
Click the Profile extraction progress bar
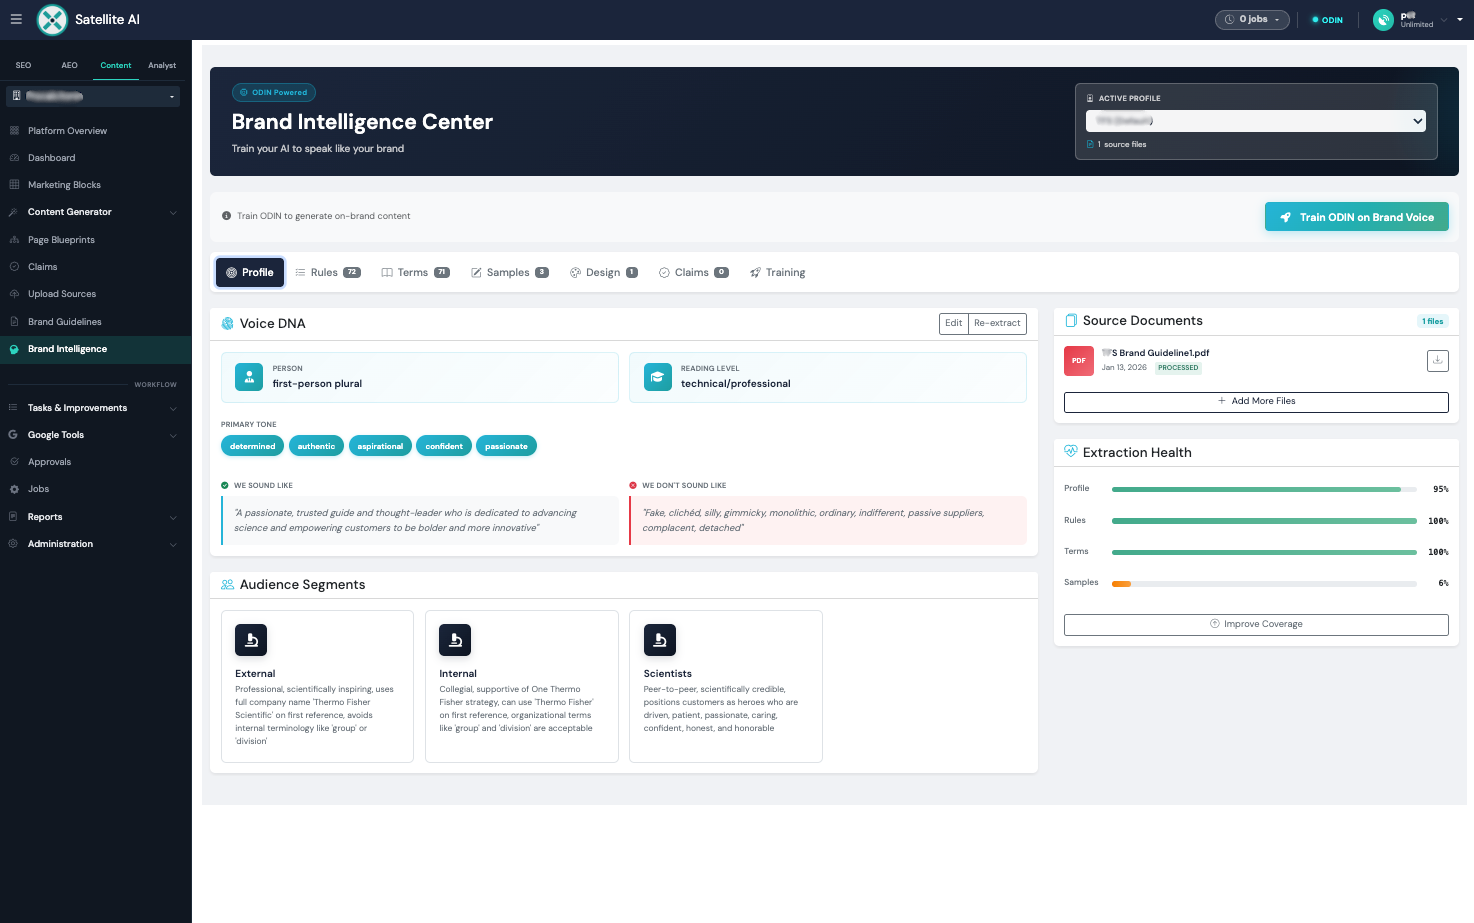1264,489
